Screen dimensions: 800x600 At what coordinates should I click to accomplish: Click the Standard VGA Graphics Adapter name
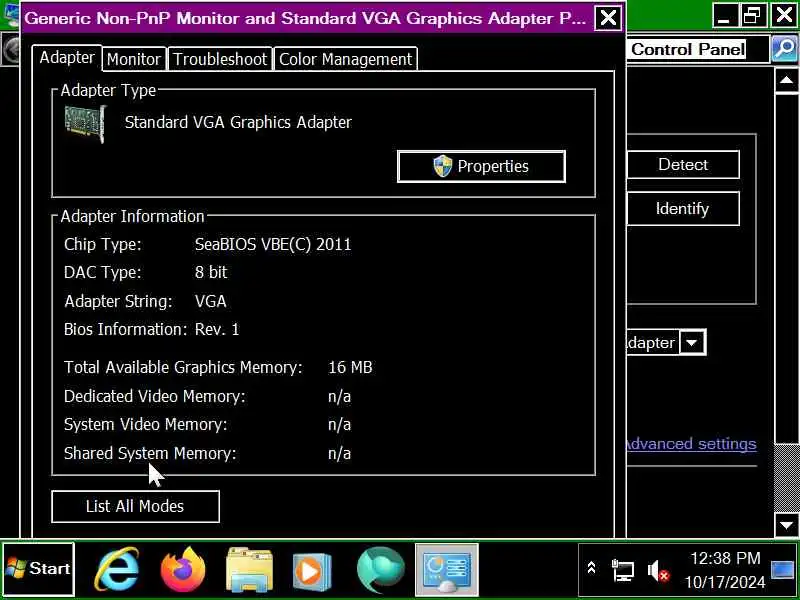pyautogui.click(x=238, y=122)
